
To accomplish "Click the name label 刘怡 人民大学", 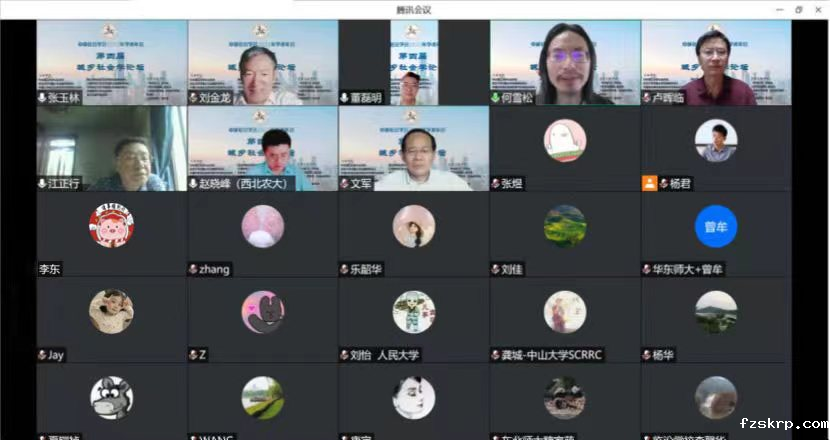I will pyautogui.click(x=384, y=355).
